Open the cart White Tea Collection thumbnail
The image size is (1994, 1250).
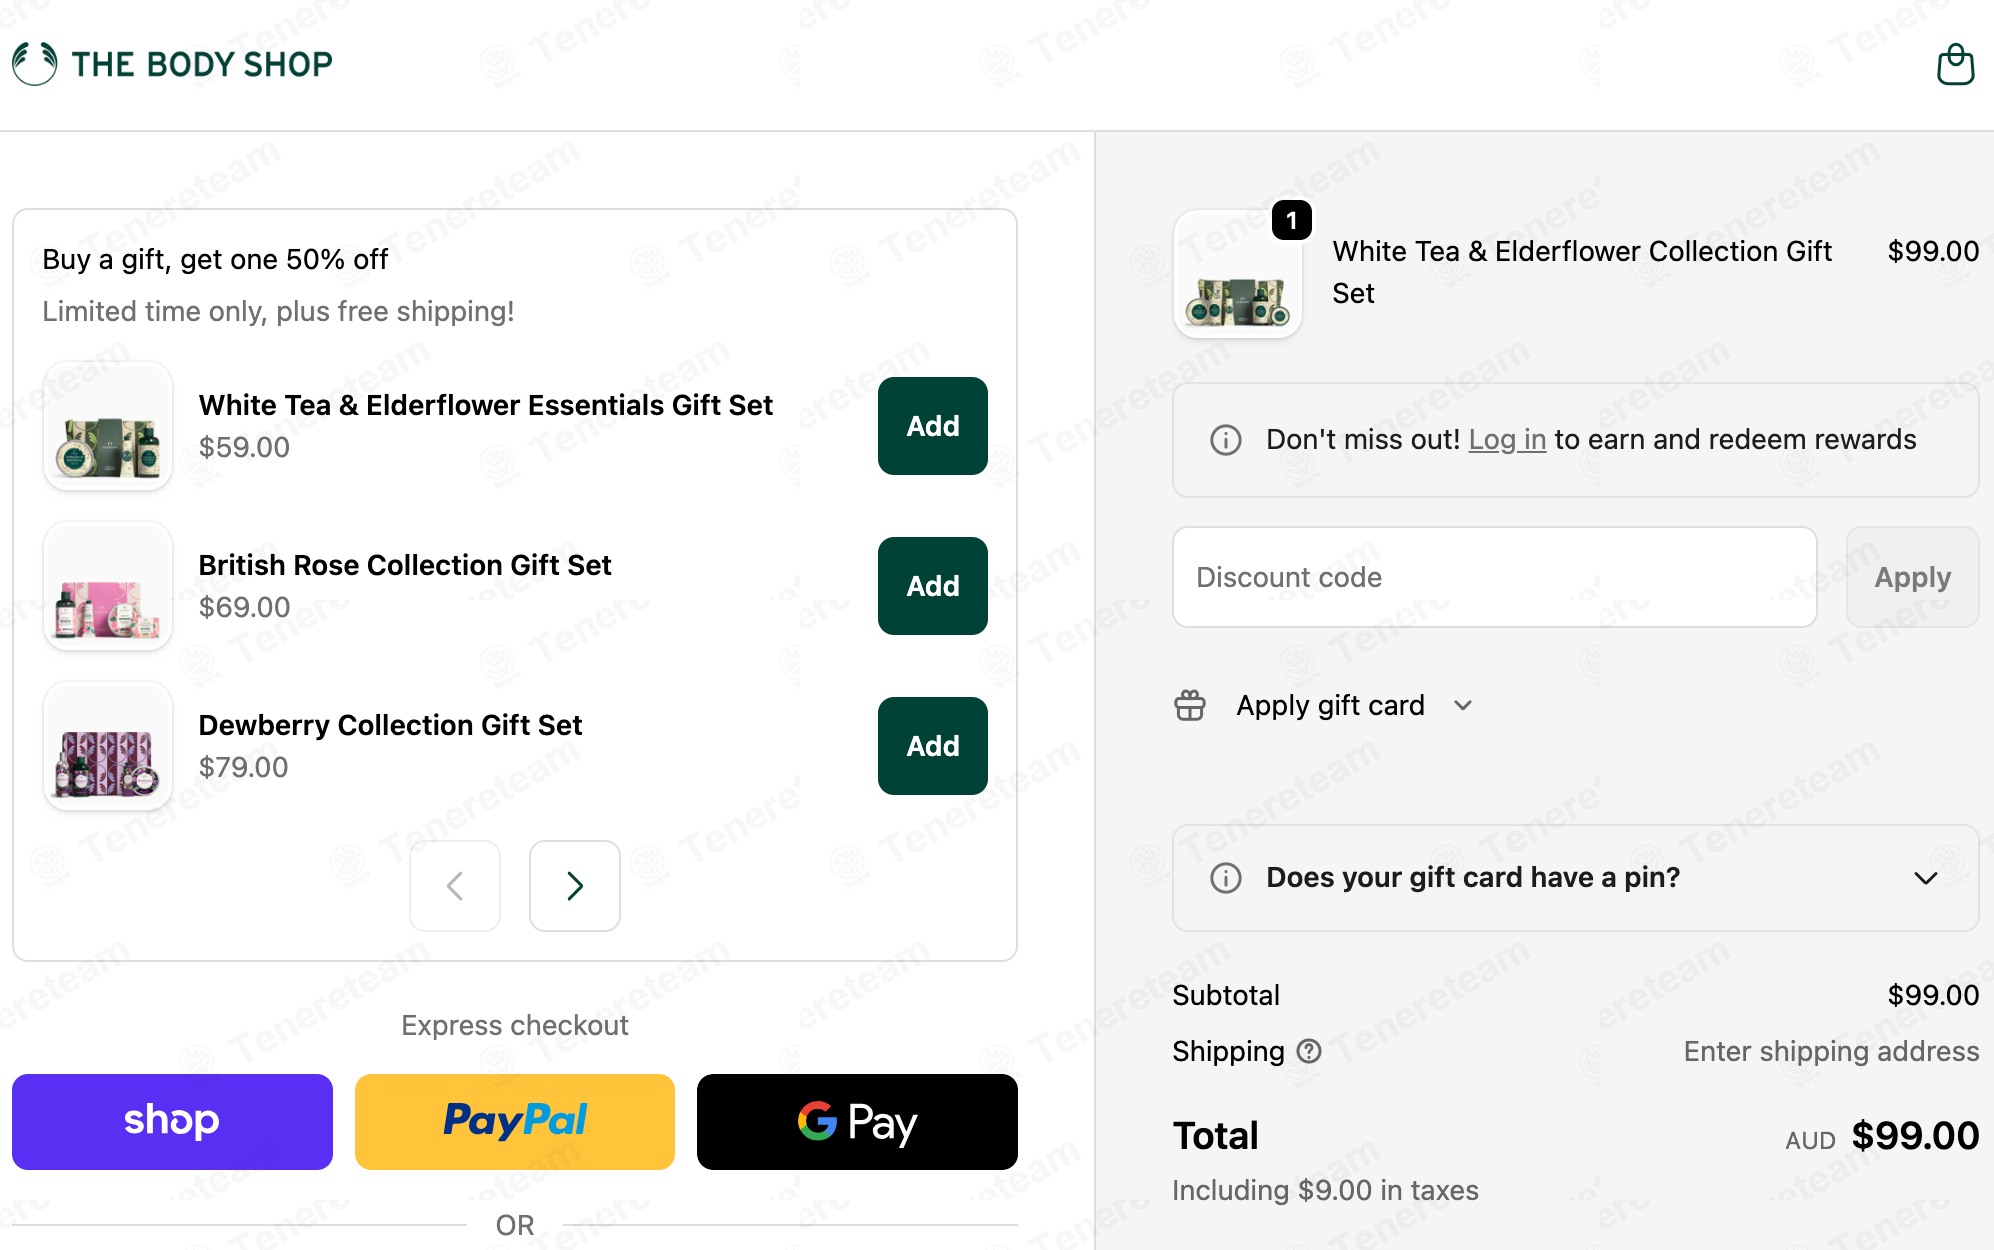(1238, 274)
